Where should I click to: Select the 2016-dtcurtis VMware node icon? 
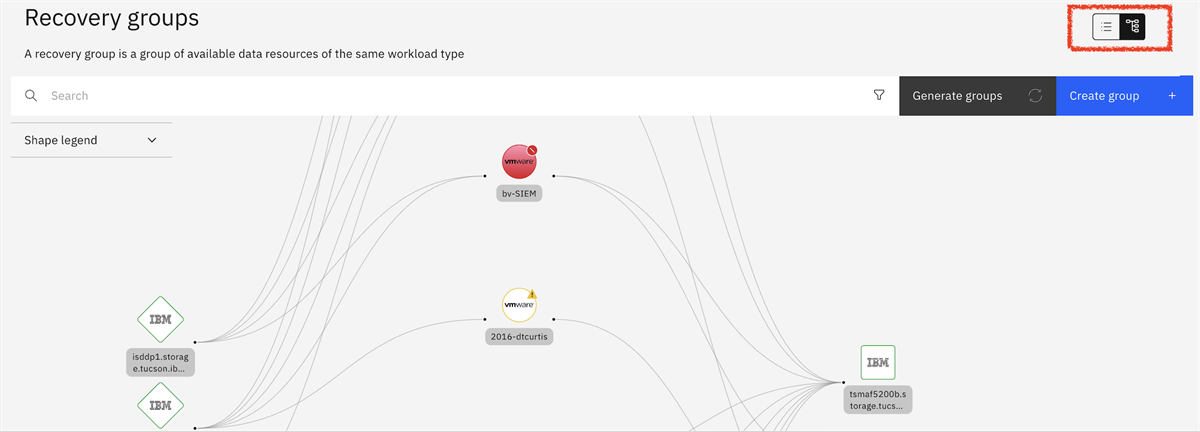click(x=520, y=305)
